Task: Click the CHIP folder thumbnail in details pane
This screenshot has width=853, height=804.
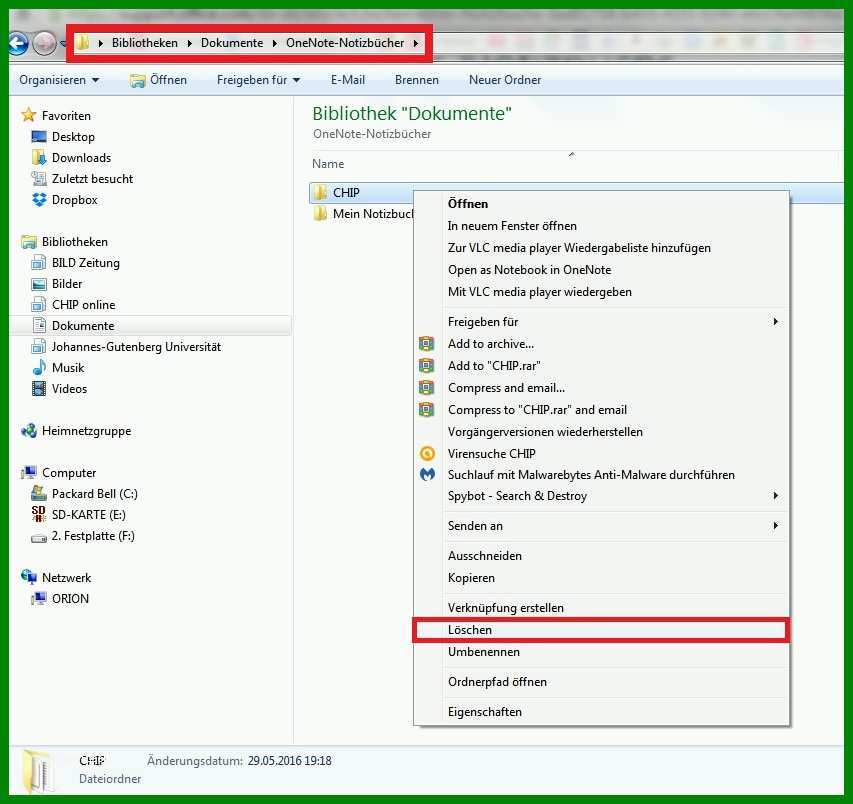Action: [39, 771]
